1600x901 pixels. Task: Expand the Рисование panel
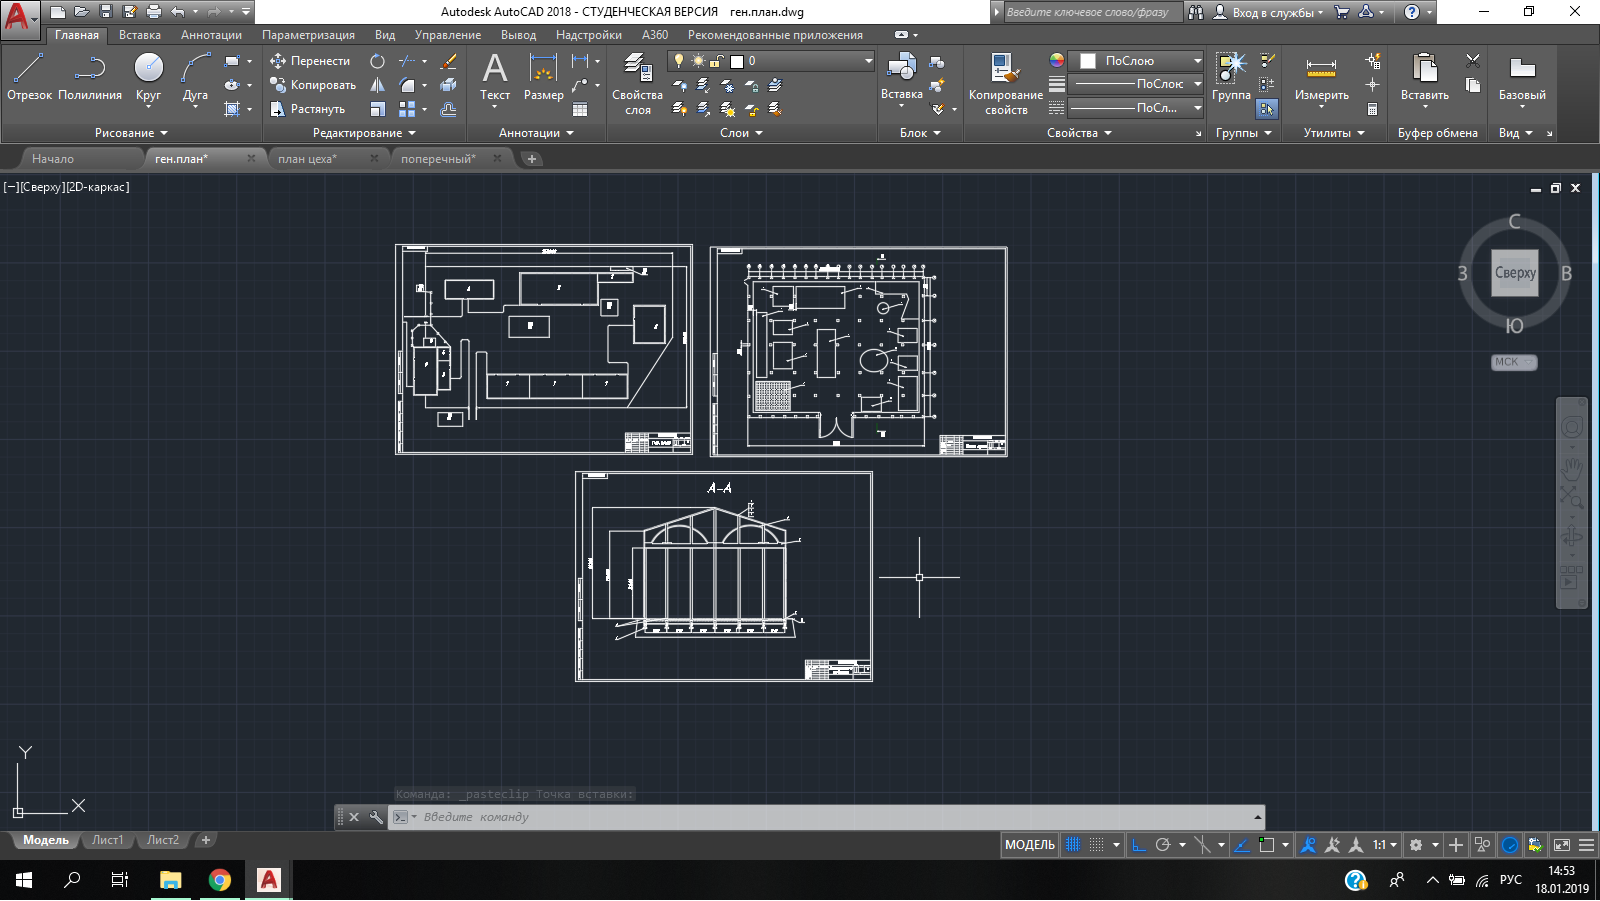tap(131, 133)
